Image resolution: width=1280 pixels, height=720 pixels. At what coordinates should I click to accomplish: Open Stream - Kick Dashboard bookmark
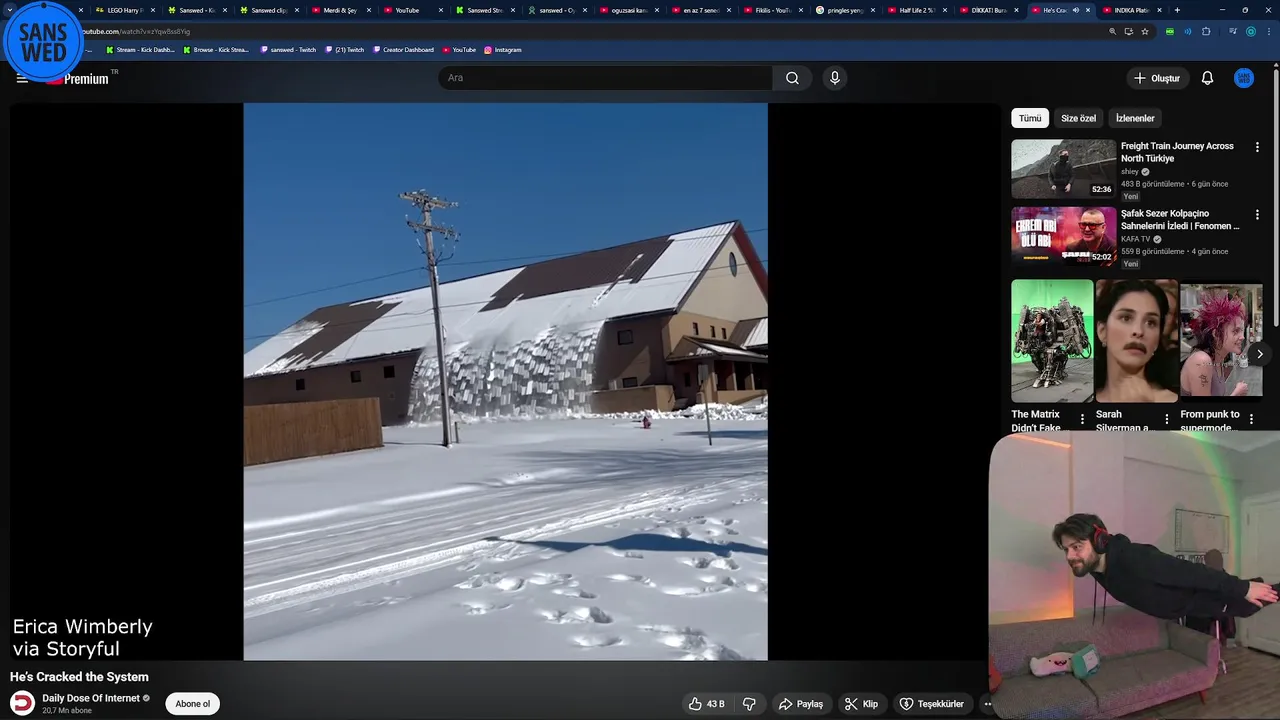(x=140, y=50)
